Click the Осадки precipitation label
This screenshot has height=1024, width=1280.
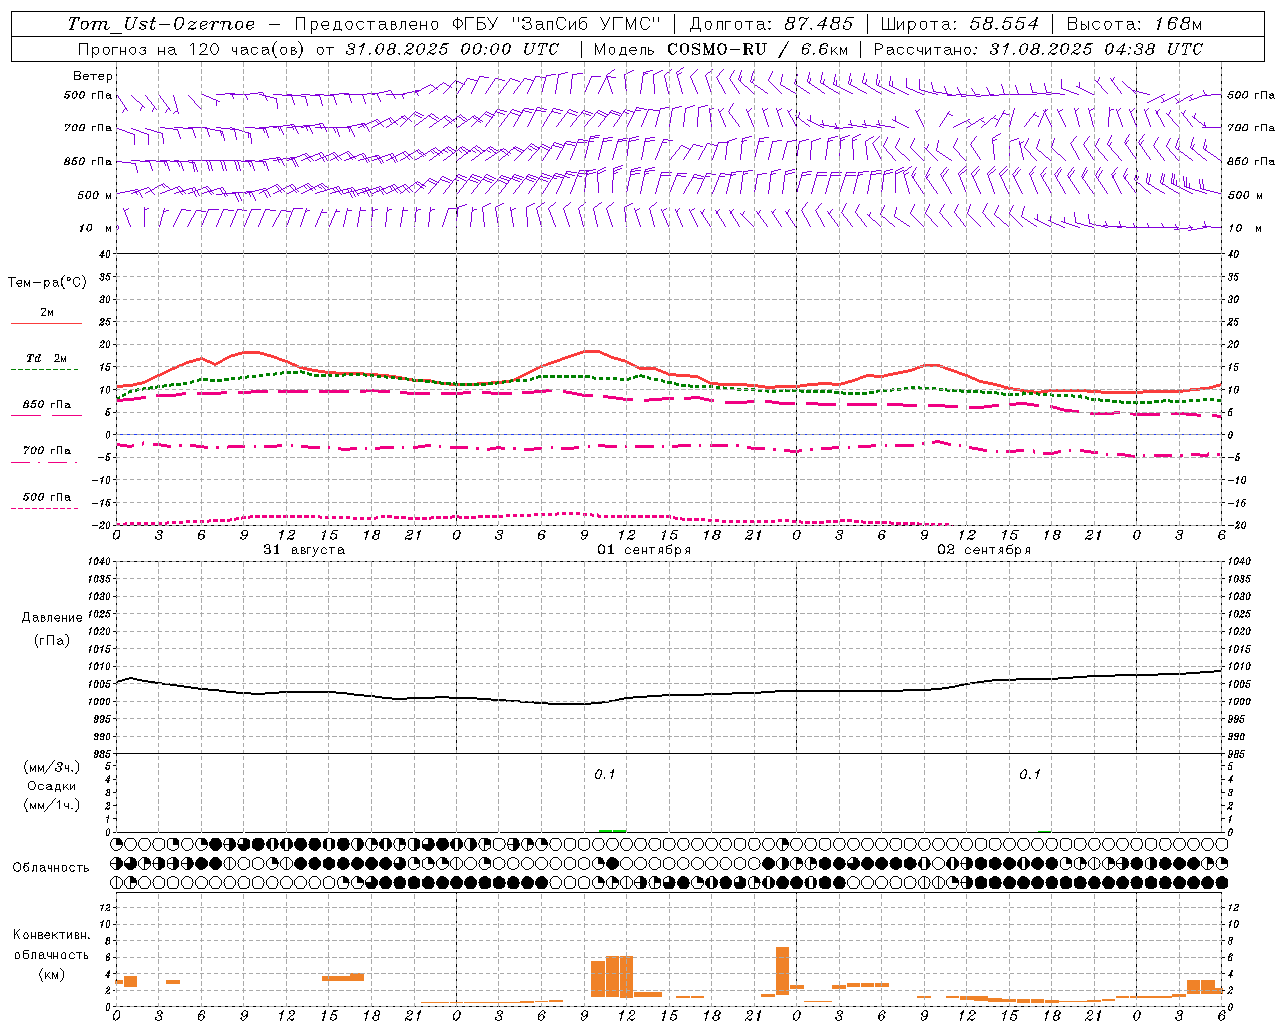point(52,786)
